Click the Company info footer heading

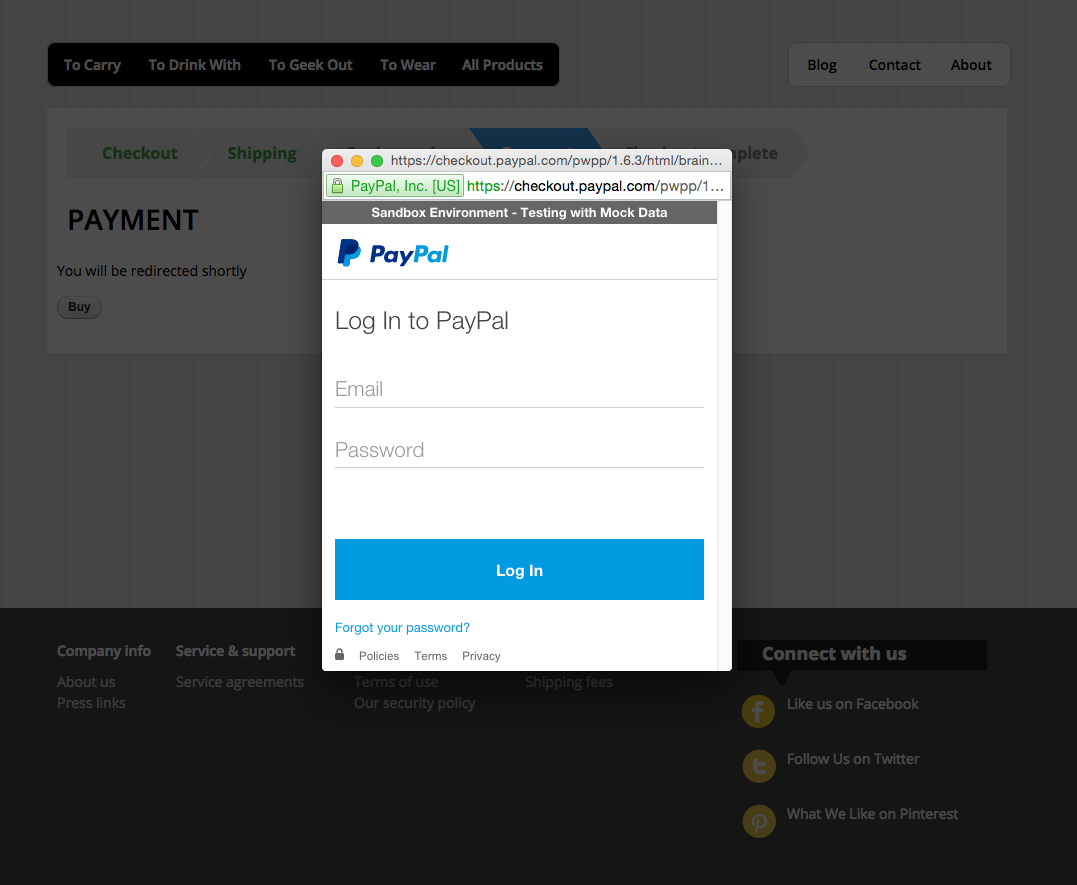[104, 651]
